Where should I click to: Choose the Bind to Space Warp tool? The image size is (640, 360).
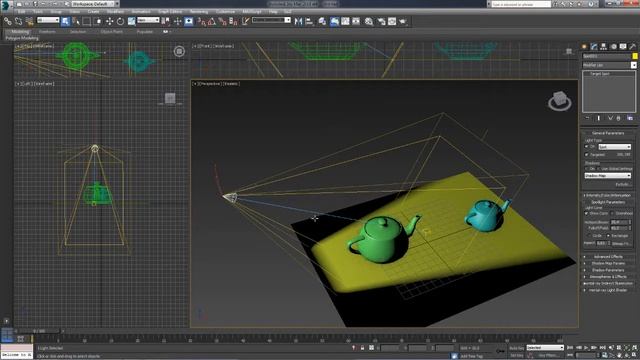click(x=29, y=21)
